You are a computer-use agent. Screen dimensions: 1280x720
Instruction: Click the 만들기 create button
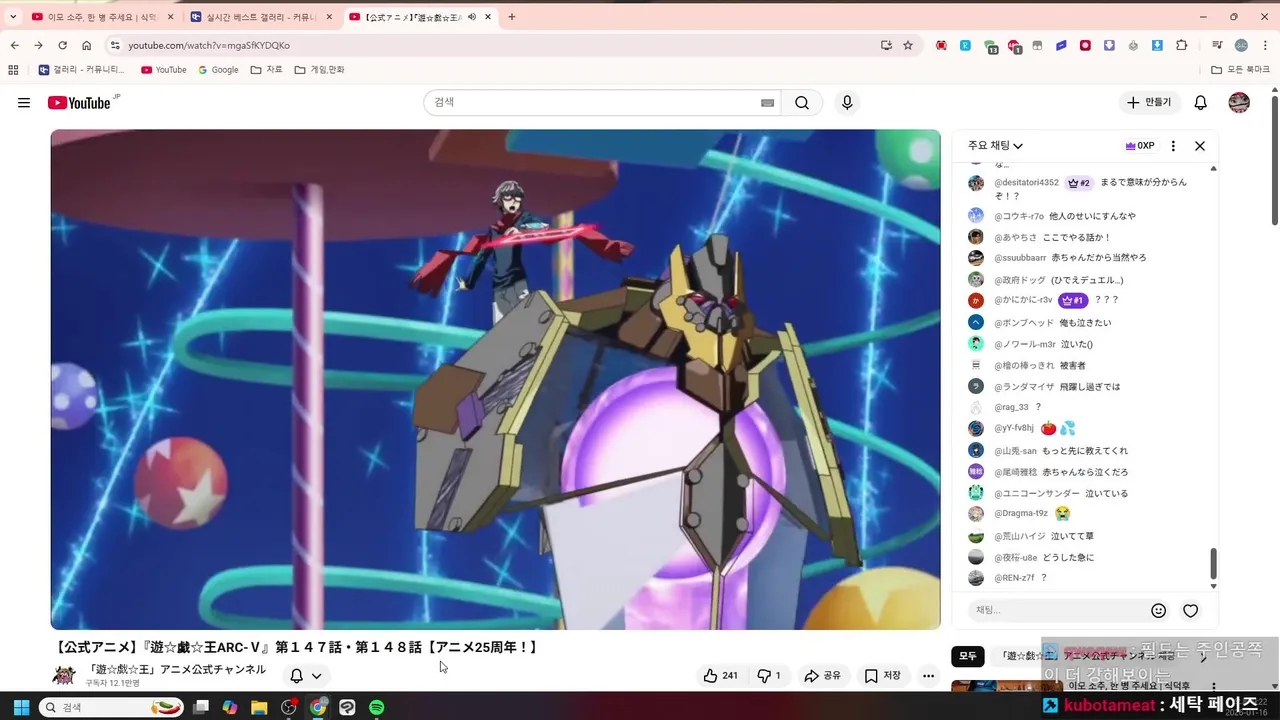point(1150,103)
